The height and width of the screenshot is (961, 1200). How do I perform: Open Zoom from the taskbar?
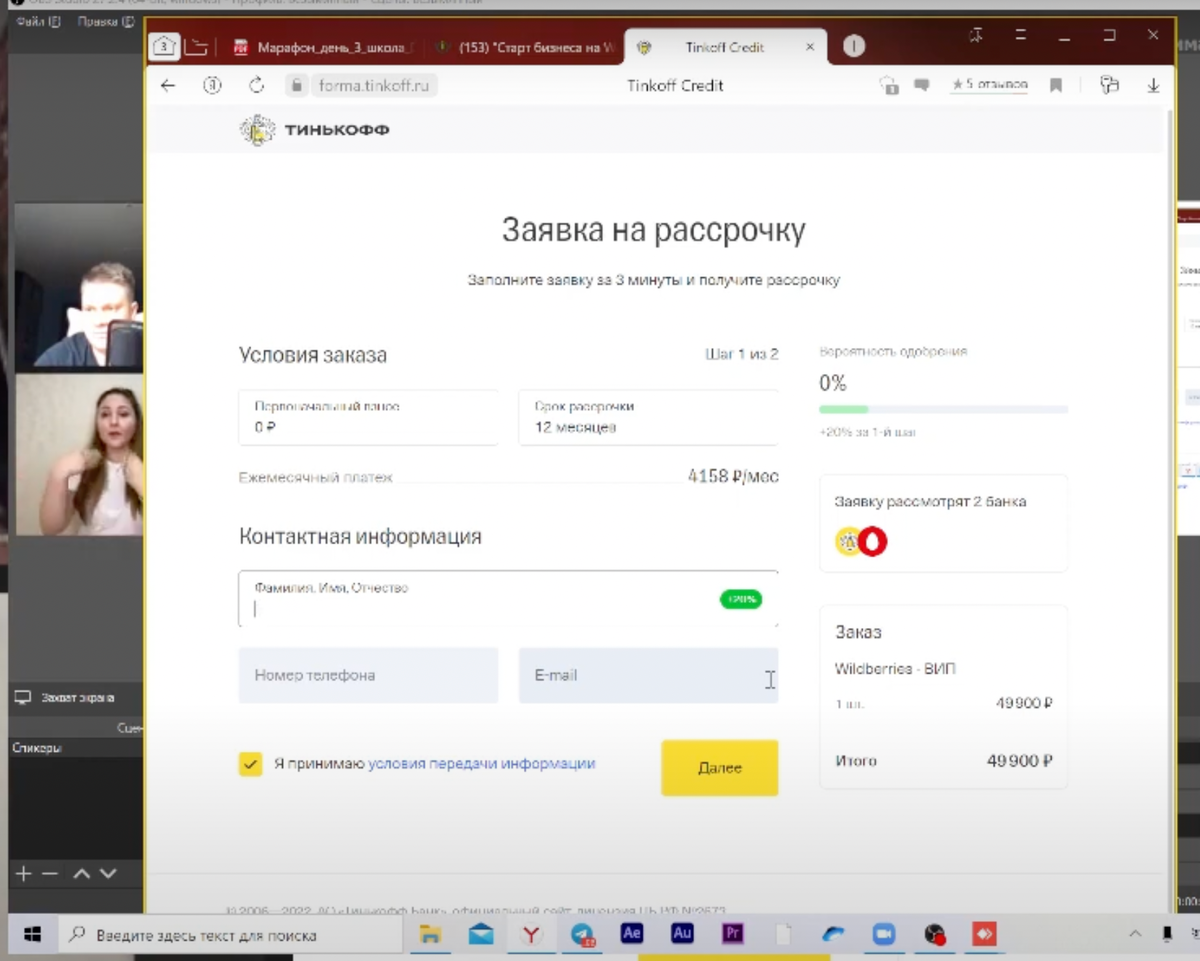[884, 935]
